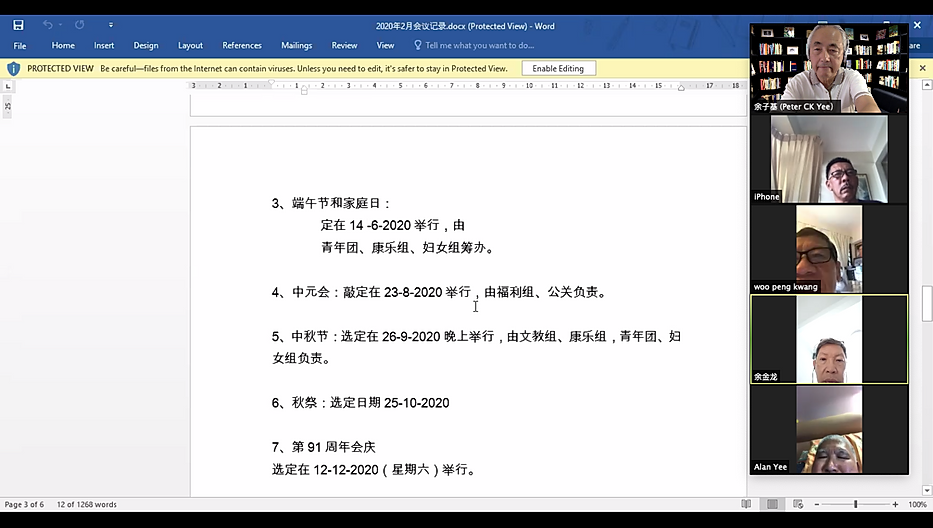
Task: Click the Redo icon in the quick access toolbar
Action: tap(79, 25)
